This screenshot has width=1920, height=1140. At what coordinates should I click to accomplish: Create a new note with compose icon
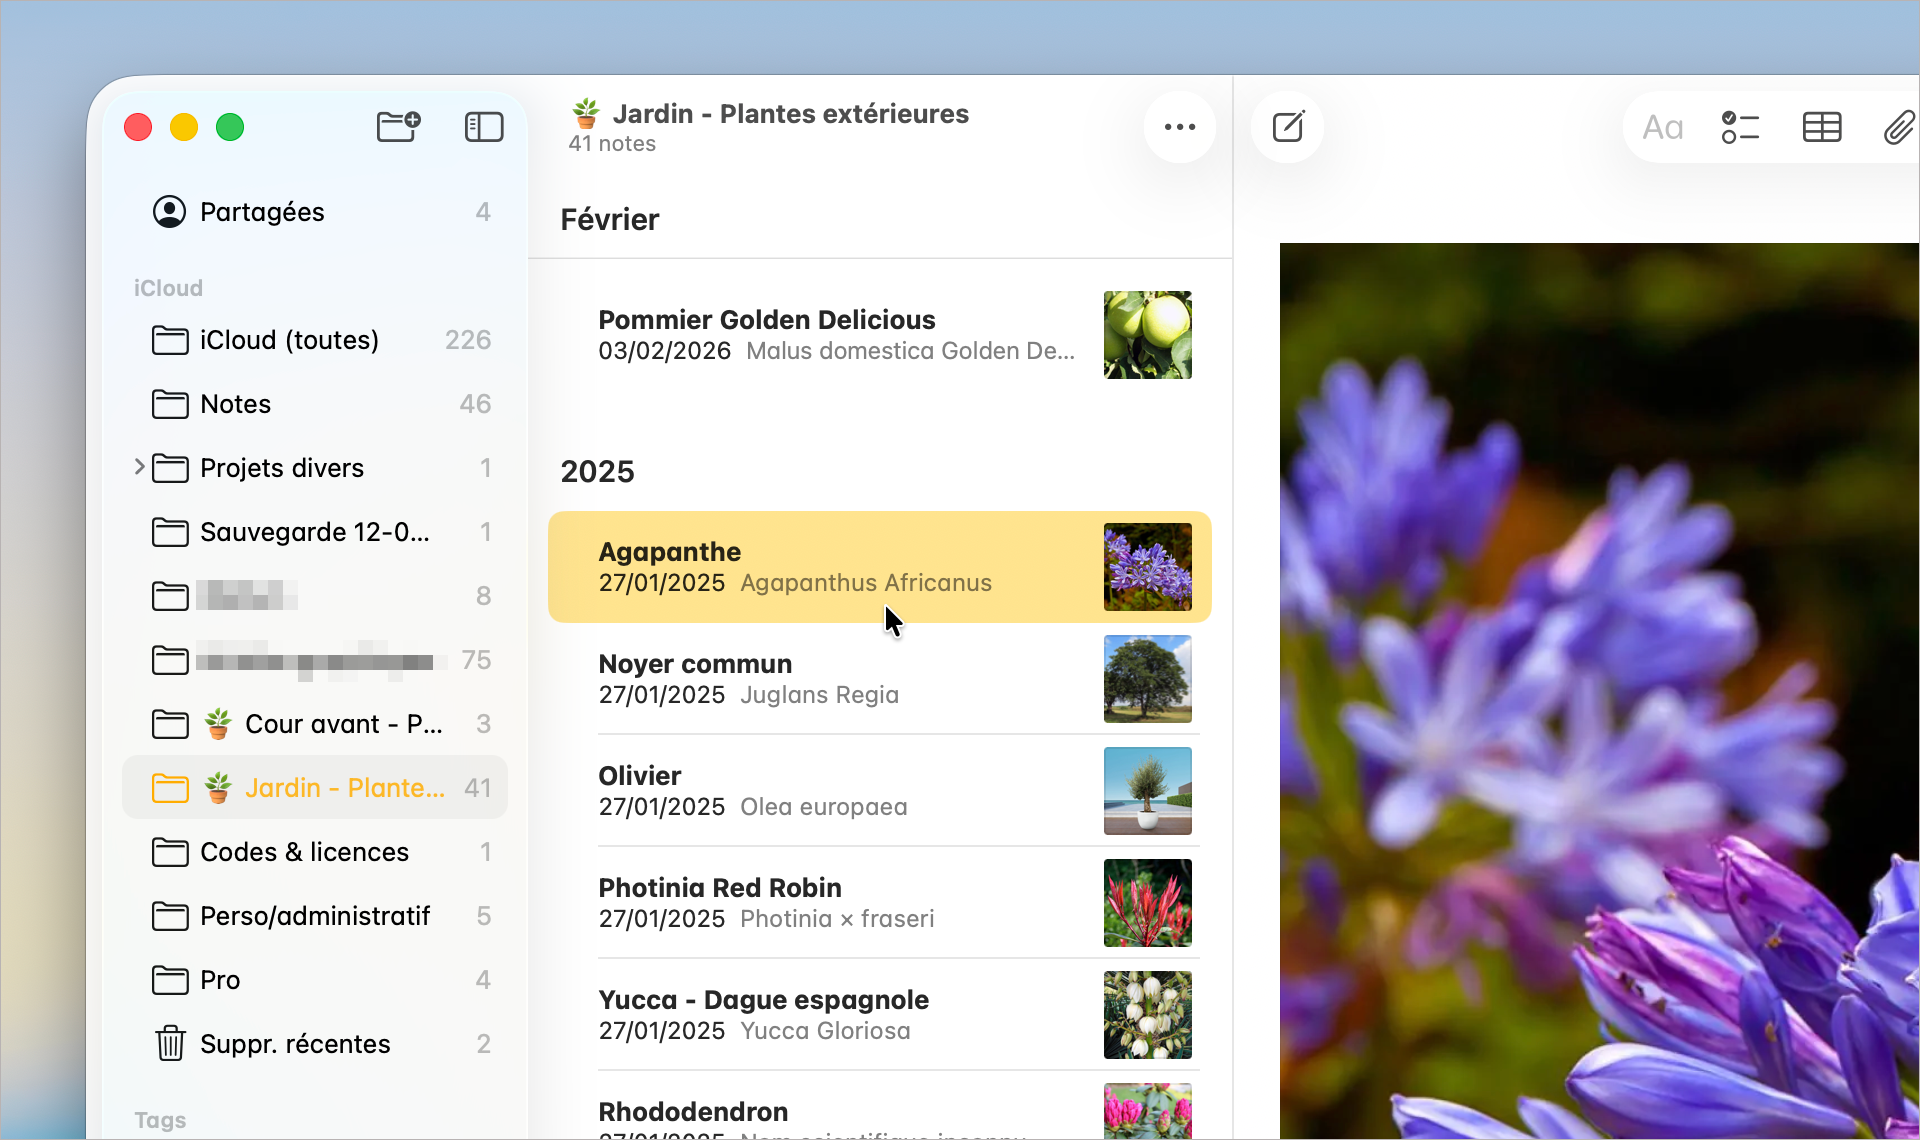1288,127
